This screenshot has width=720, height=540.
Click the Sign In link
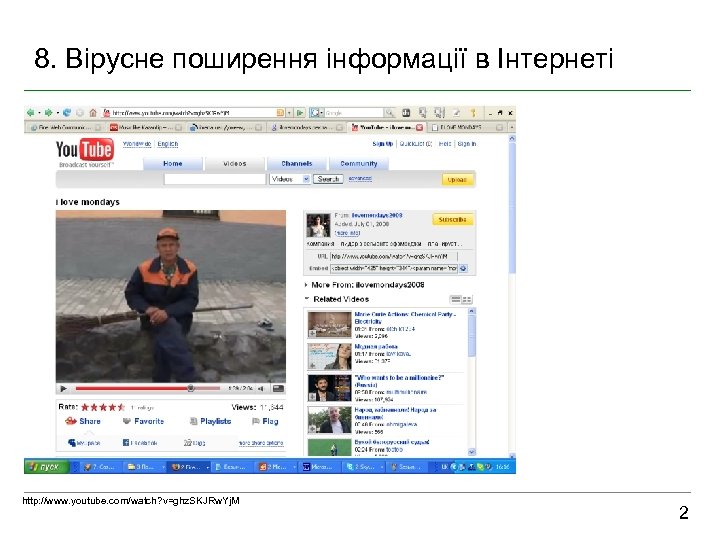coord(467,144)
